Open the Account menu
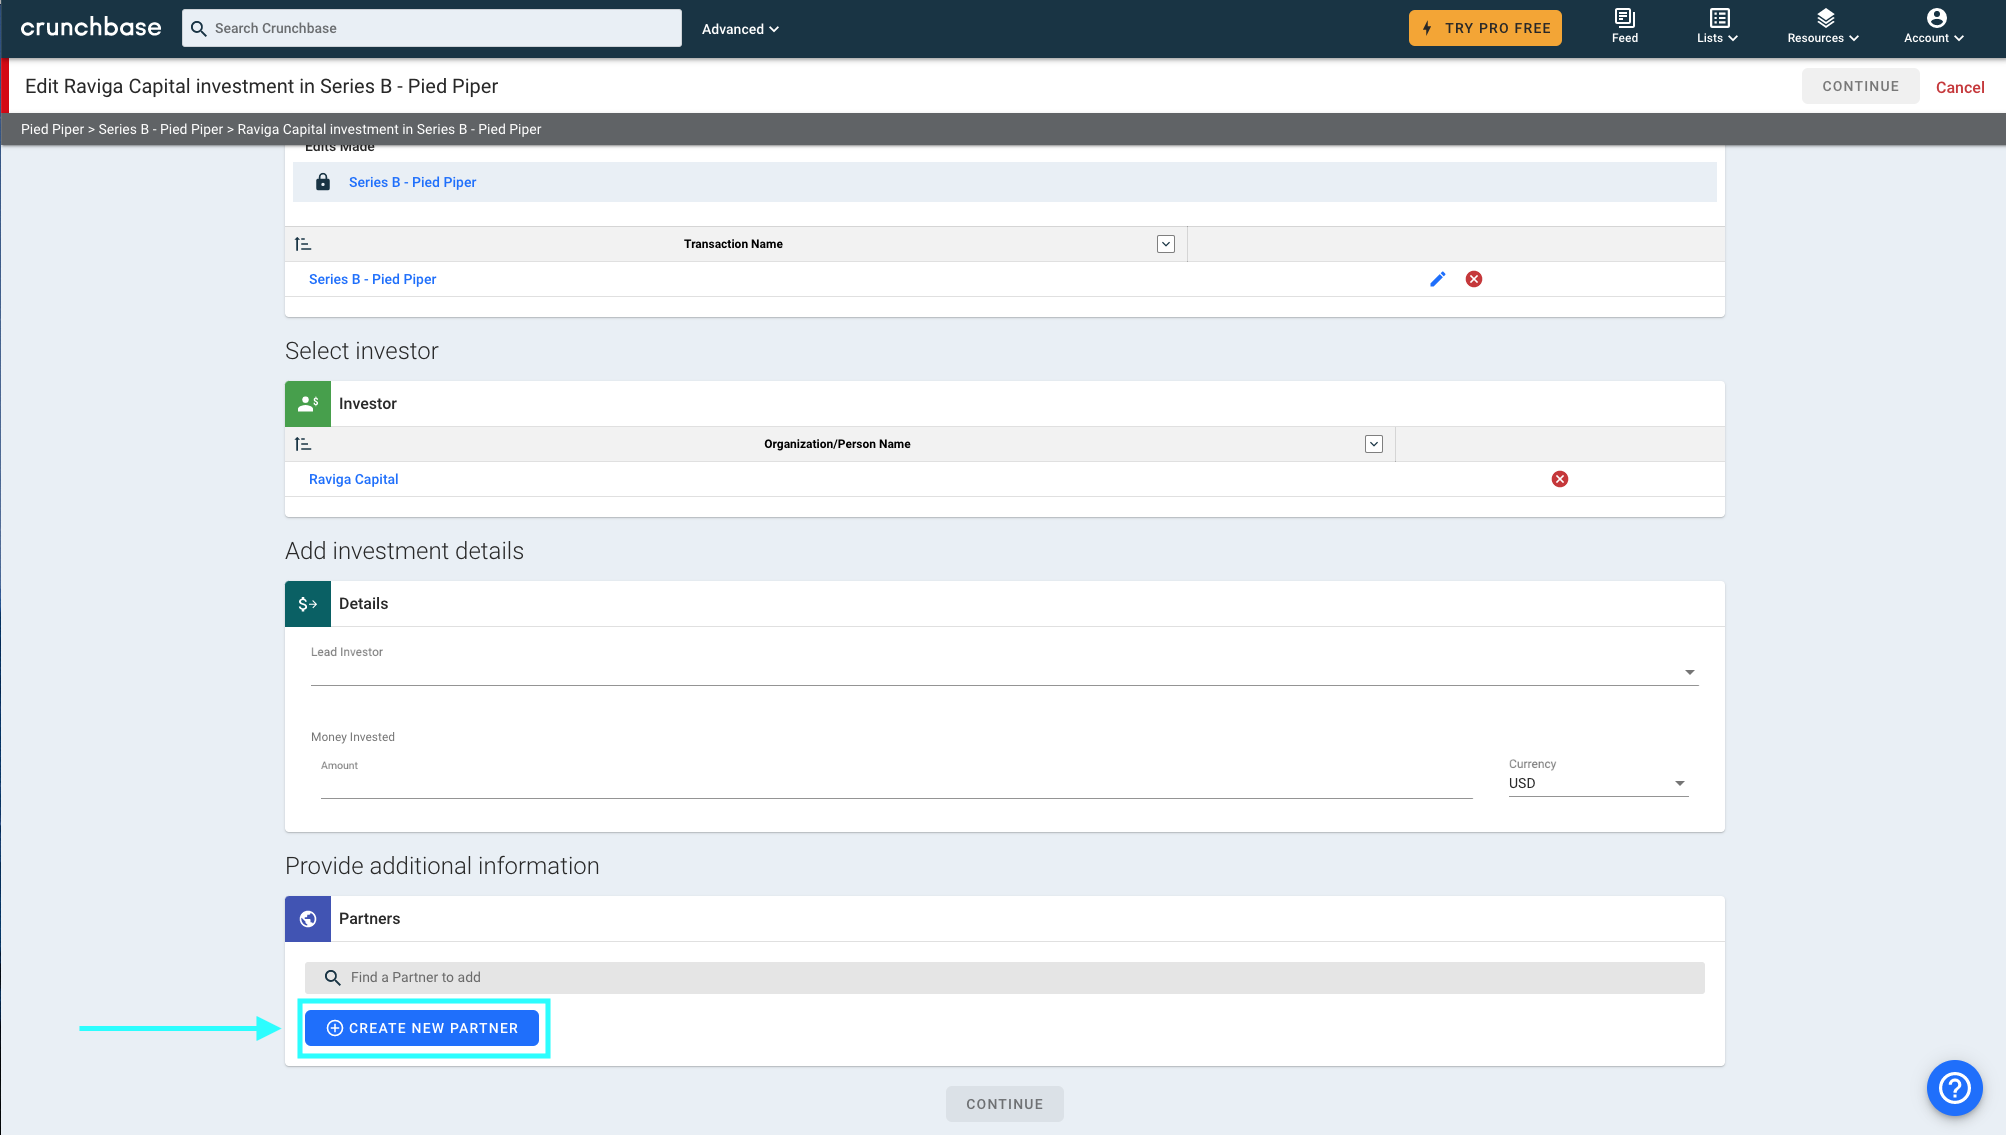 click(1934, 27)
